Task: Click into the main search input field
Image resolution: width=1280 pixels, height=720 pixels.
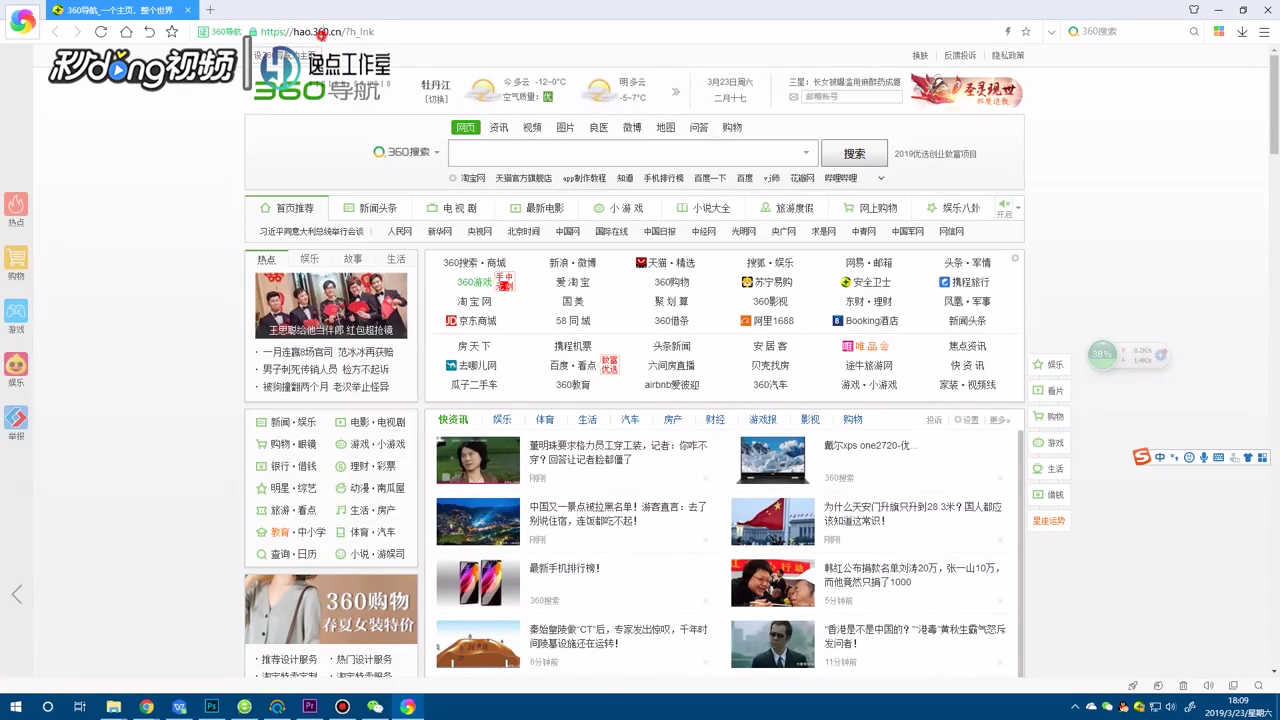Action: [x=634, y=153]
